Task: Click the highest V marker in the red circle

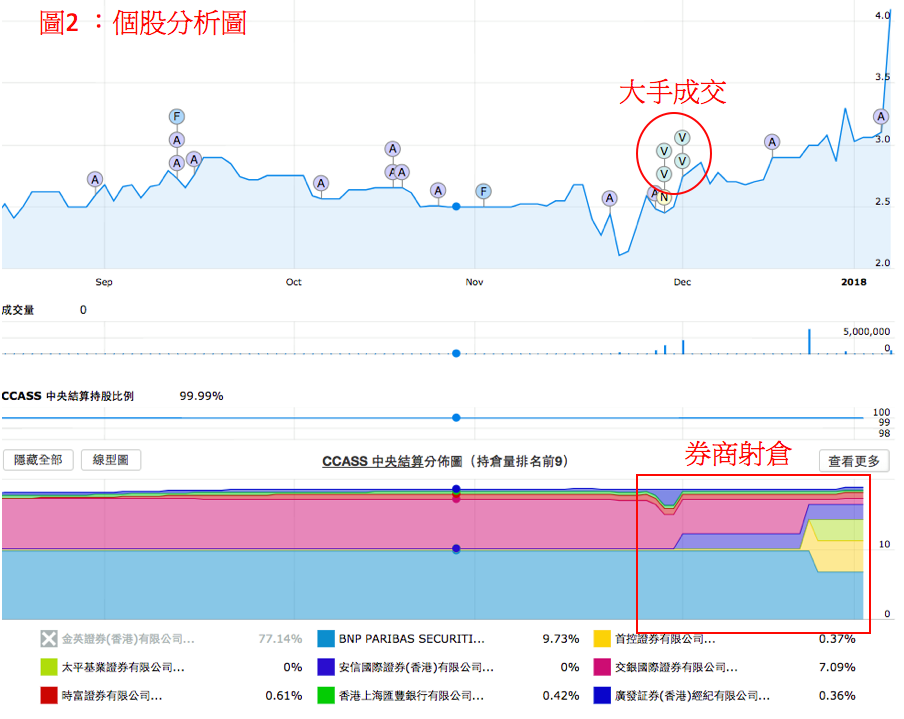Action: (682, 137)
